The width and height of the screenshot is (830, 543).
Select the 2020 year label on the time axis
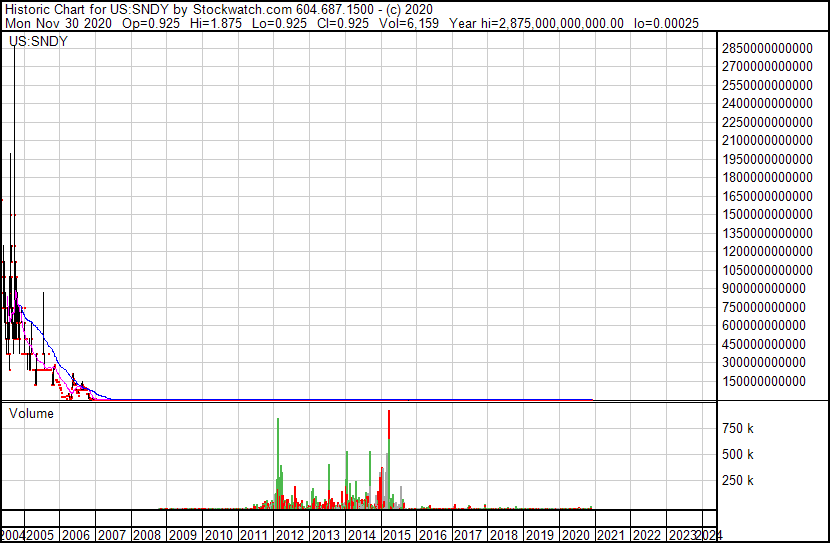575,536
